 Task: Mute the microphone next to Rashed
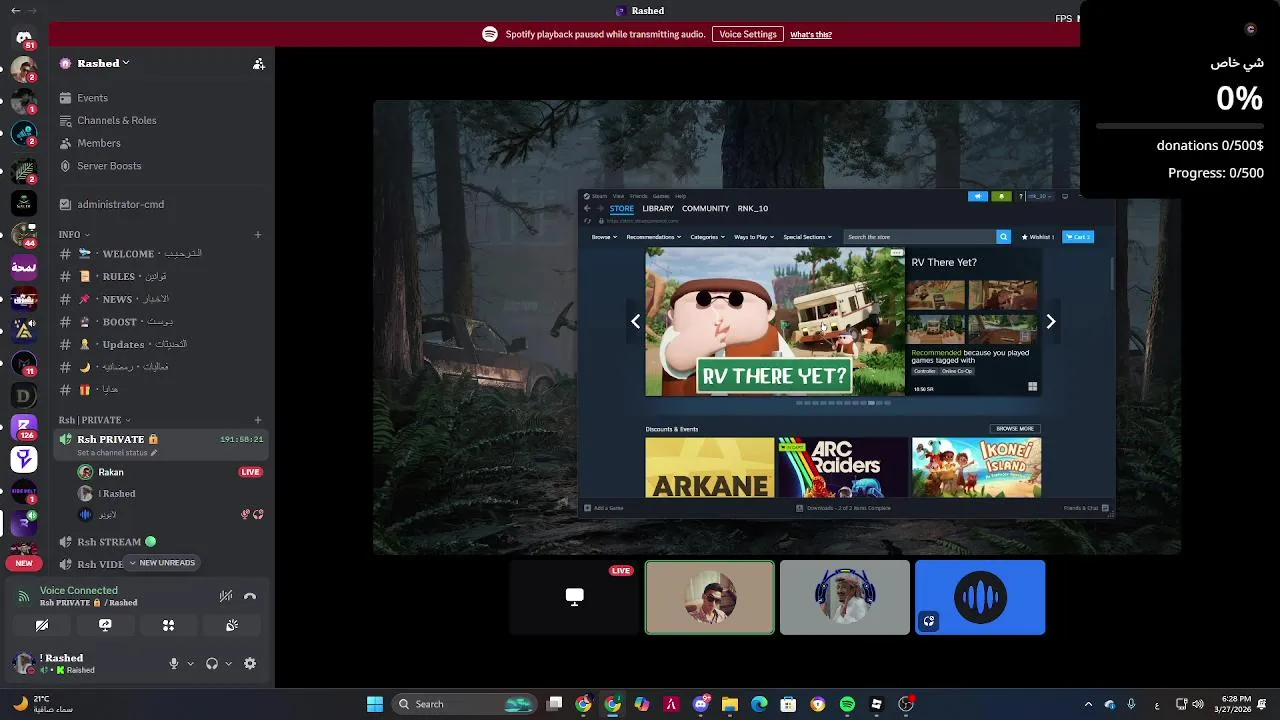[x=174, y=663]
